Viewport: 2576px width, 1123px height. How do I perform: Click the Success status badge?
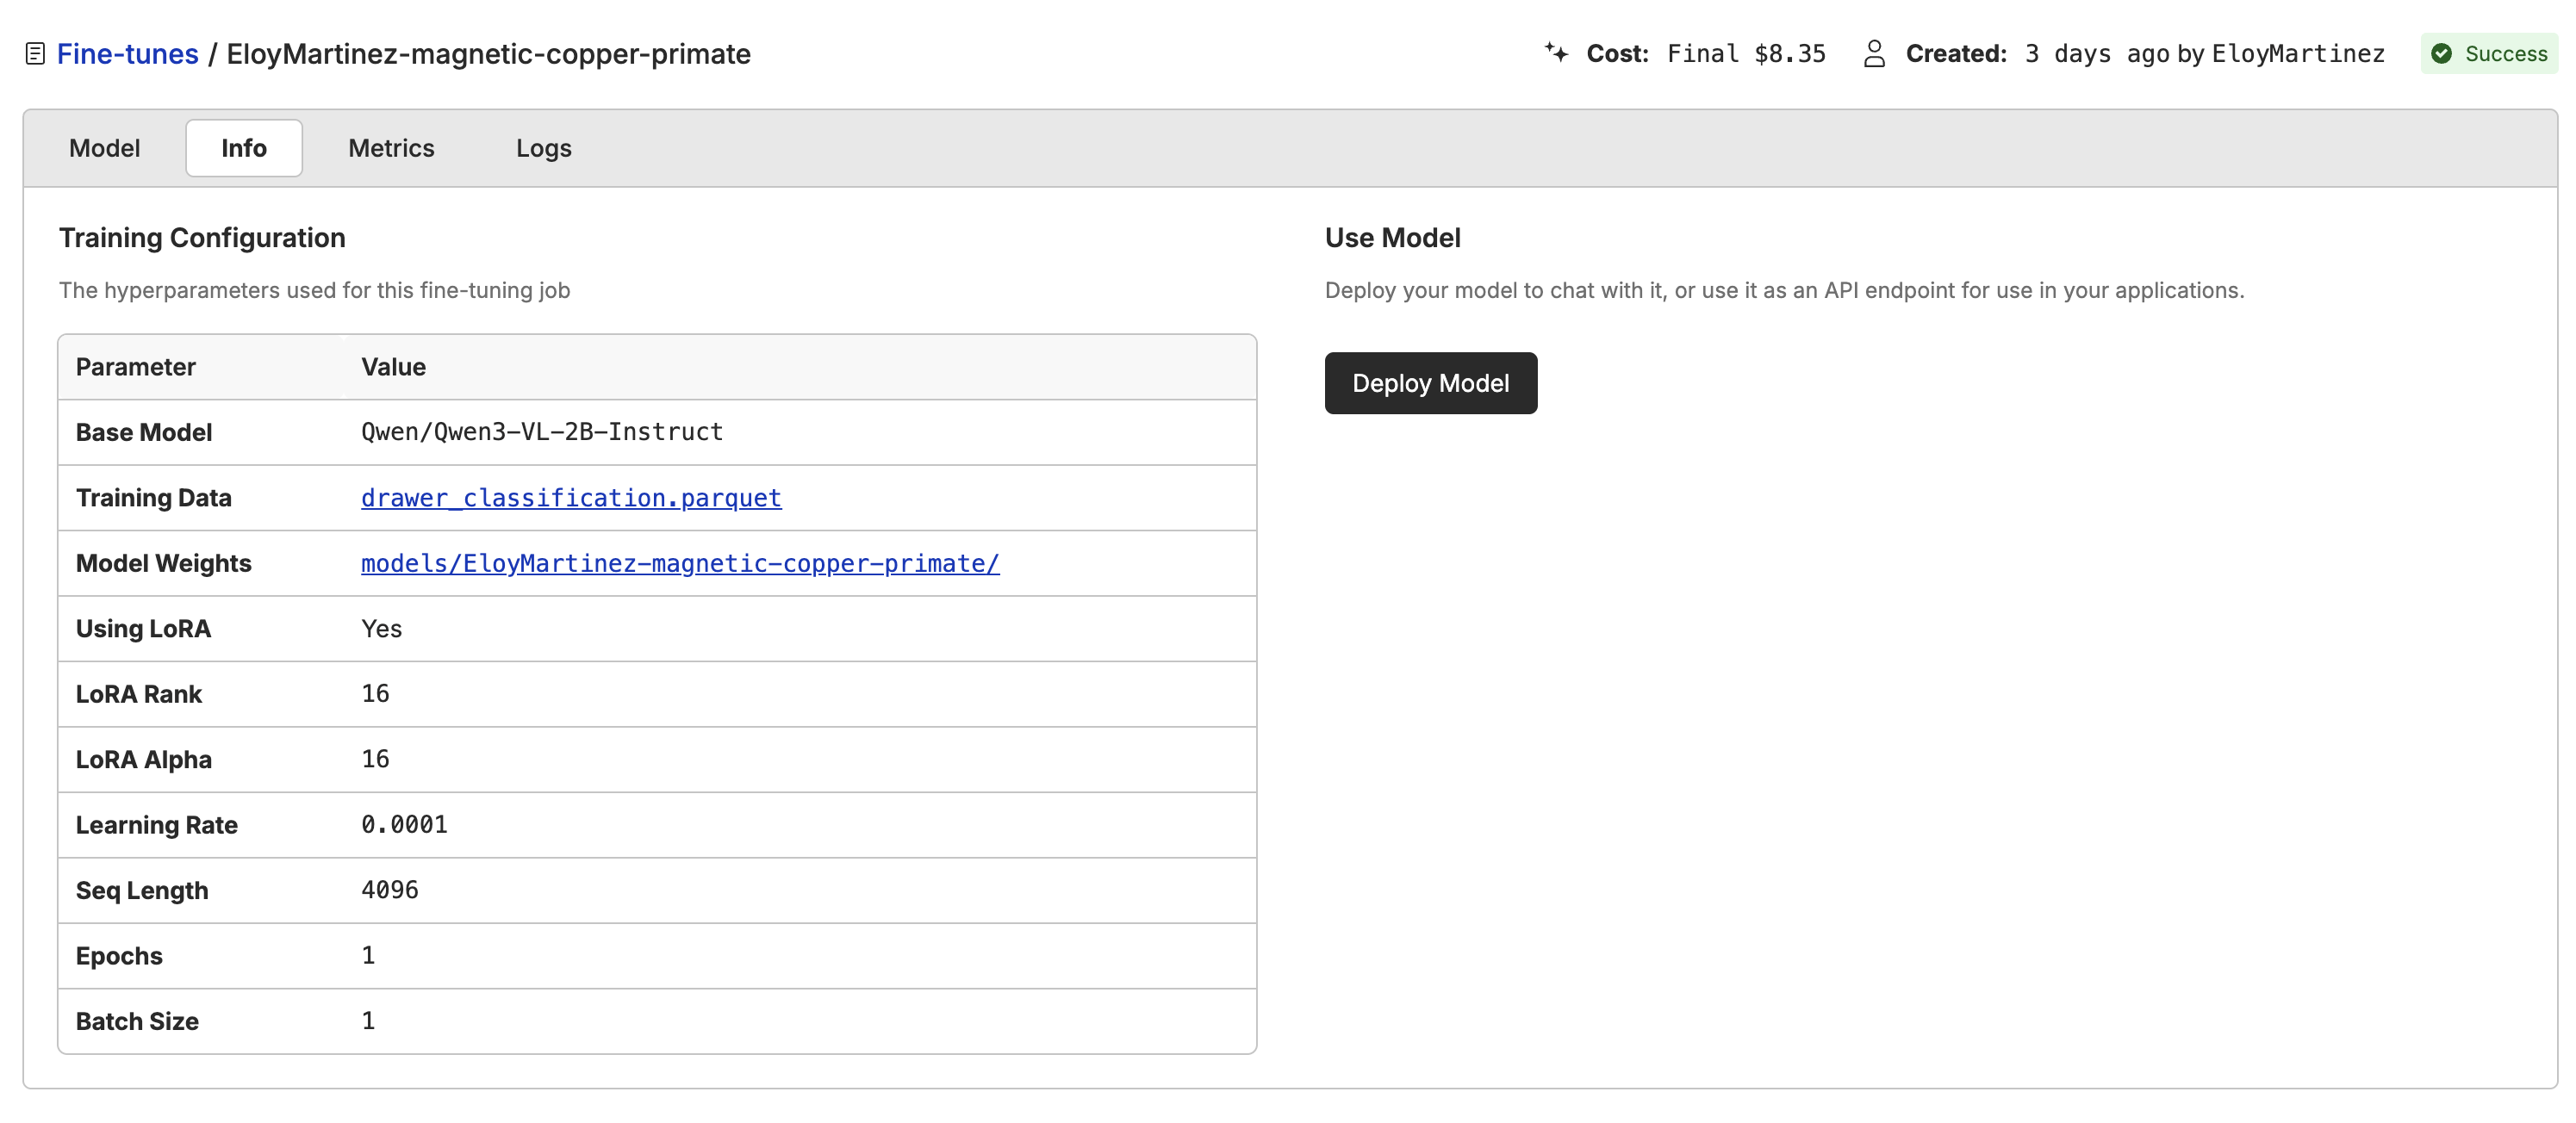point(2489,54)
